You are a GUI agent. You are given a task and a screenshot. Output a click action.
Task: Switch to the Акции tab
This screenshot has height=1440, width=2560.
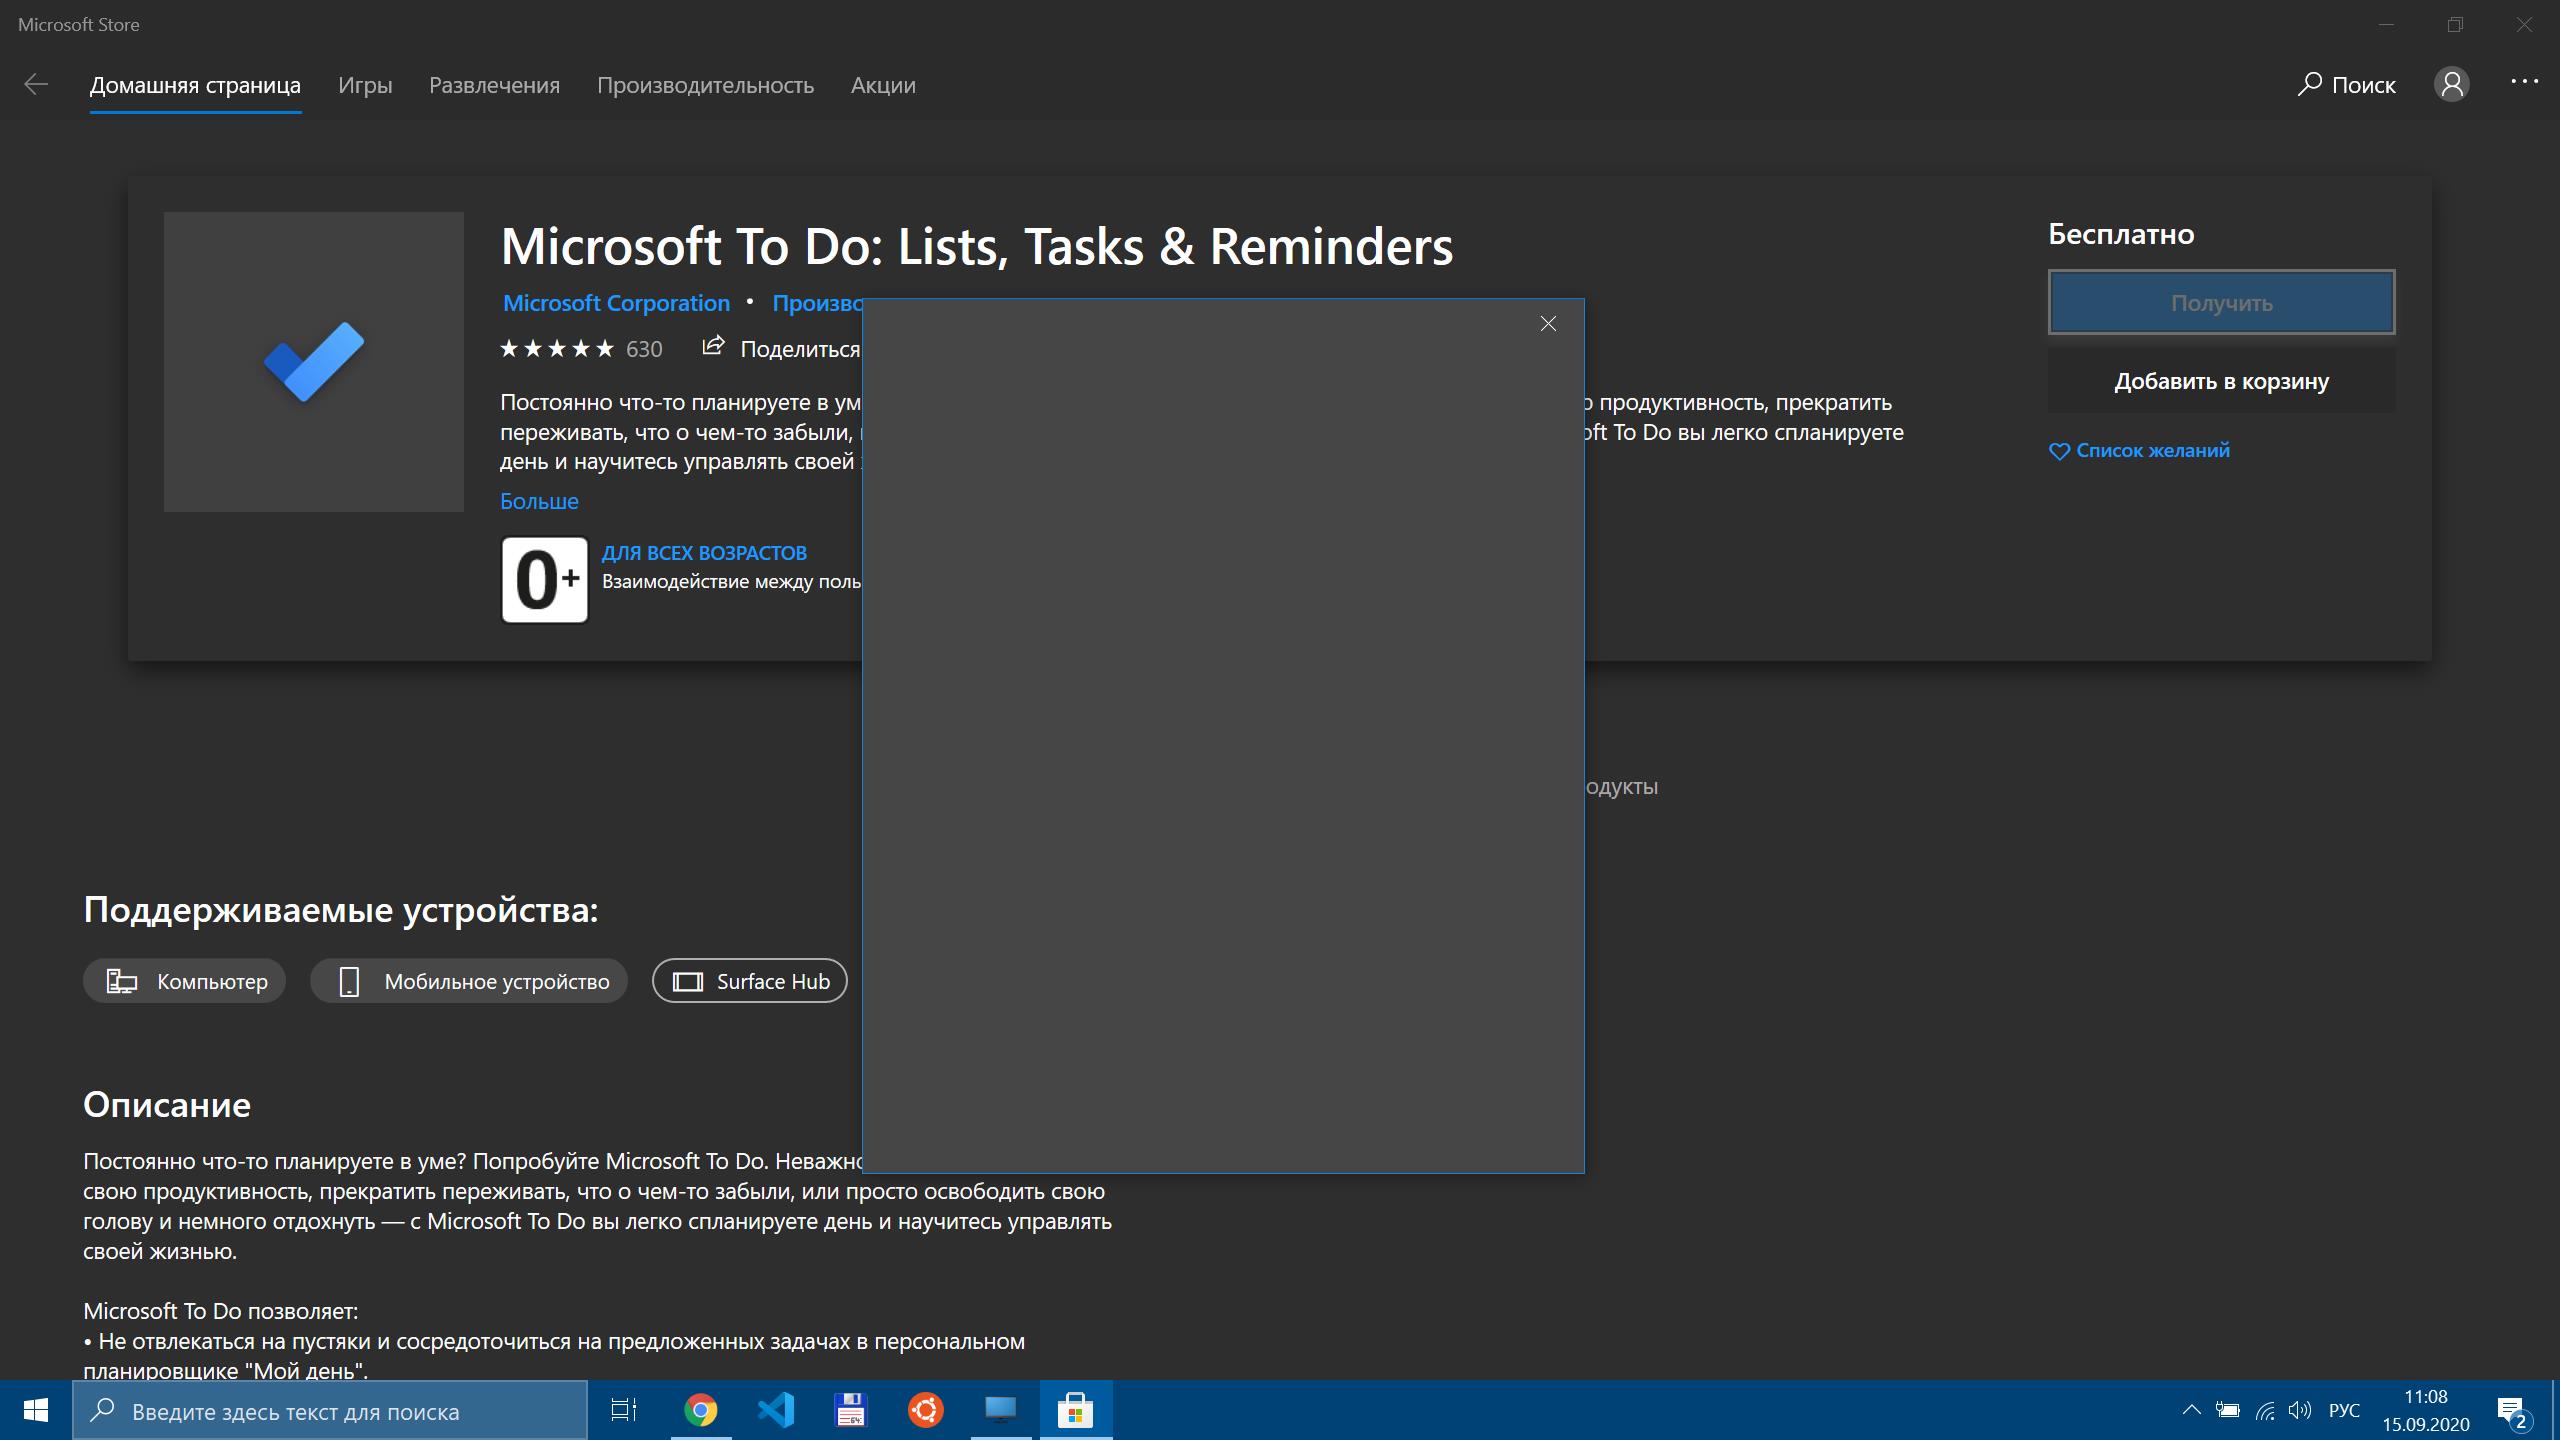click(x=883, y=85)
